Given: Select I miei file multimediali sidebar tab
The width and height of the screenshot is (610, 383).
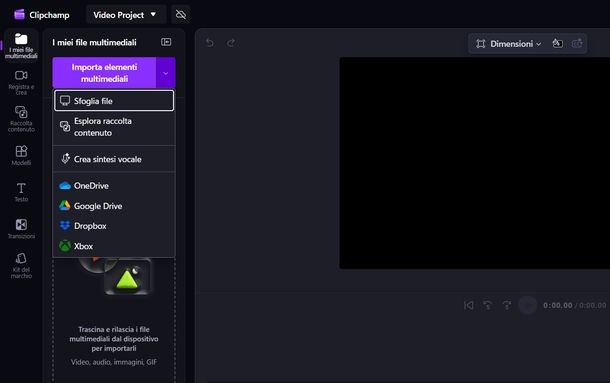Looking at the screenshot, I should (21, 46).
